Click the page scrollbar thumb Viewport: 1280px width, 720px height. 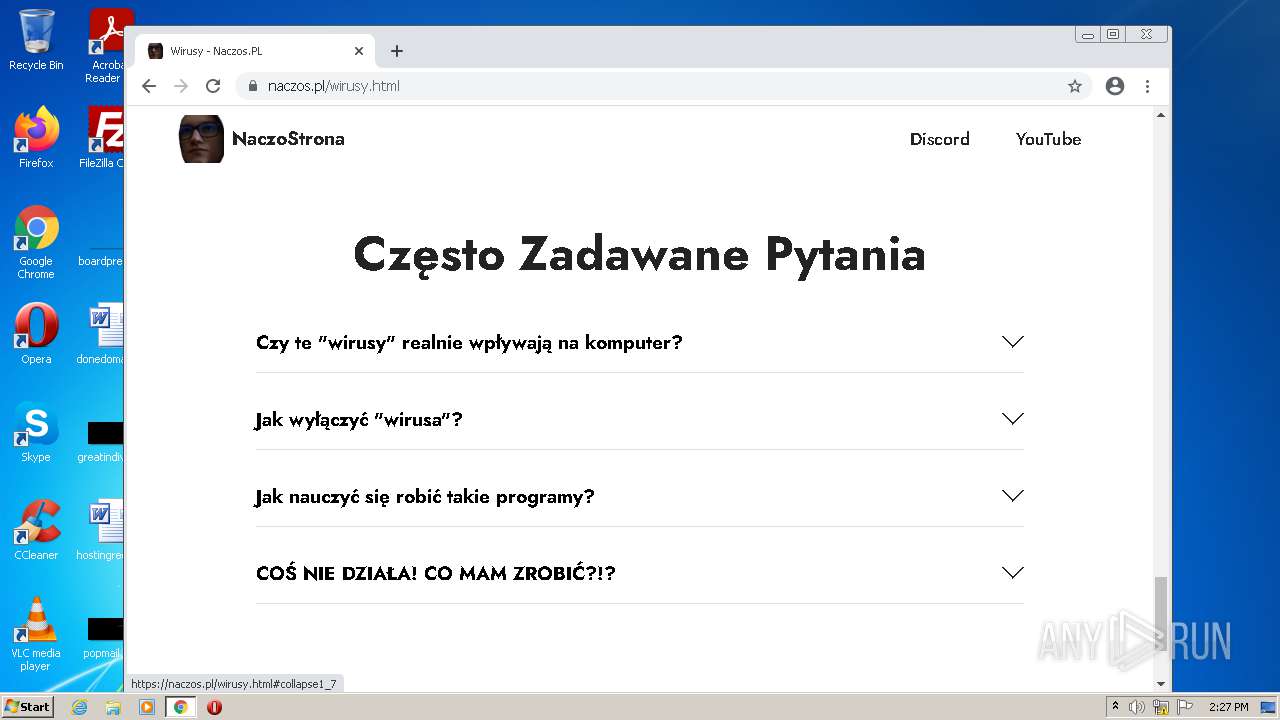point(1161,613)
